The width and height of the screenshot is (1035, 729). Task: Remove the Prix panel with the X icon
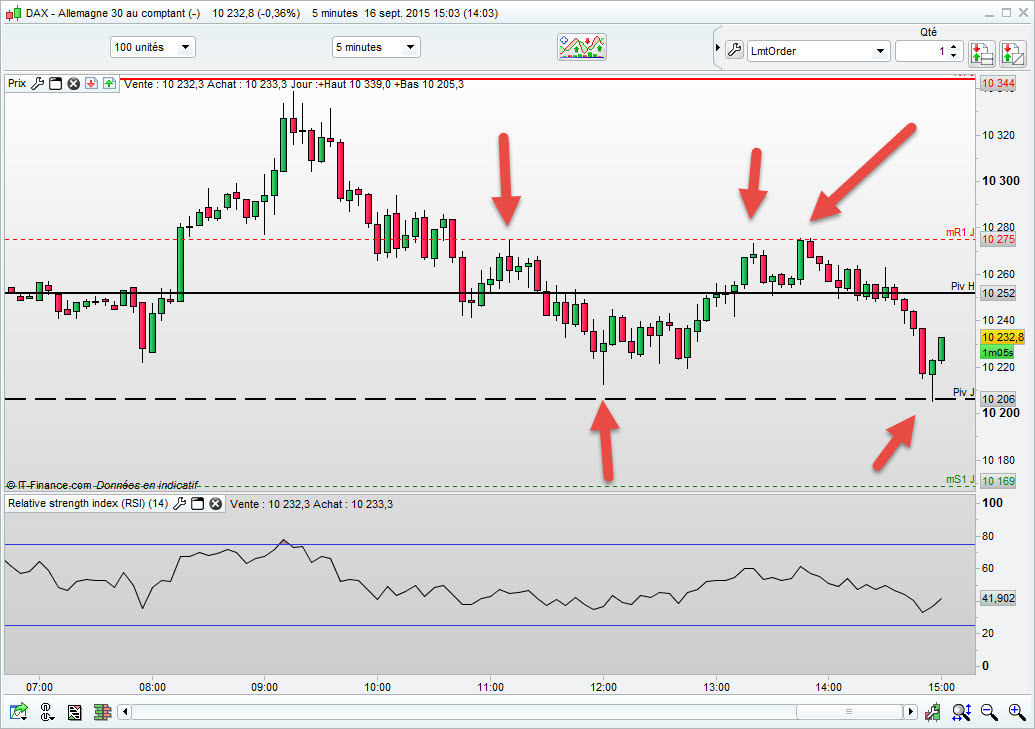[74, 83]
